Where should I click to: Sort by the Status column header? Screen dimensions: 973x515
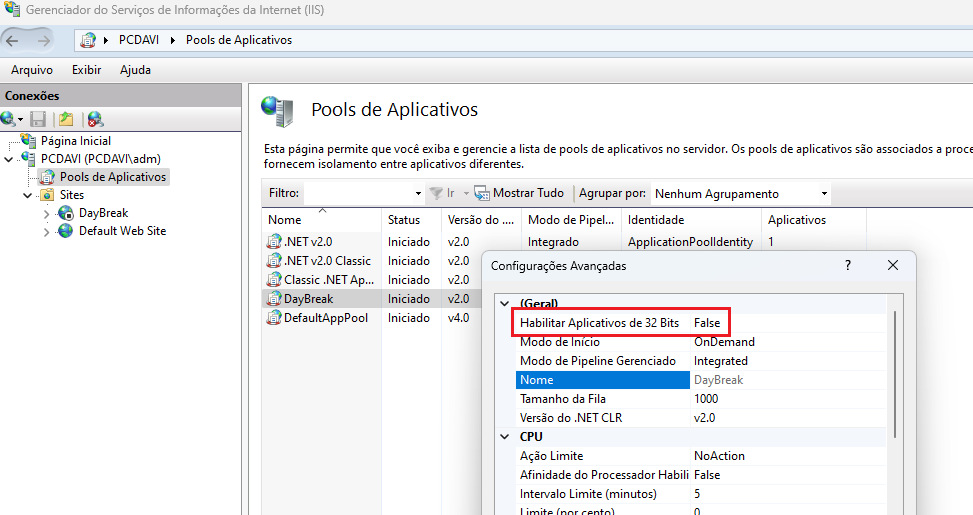click(x=411, y=220)
